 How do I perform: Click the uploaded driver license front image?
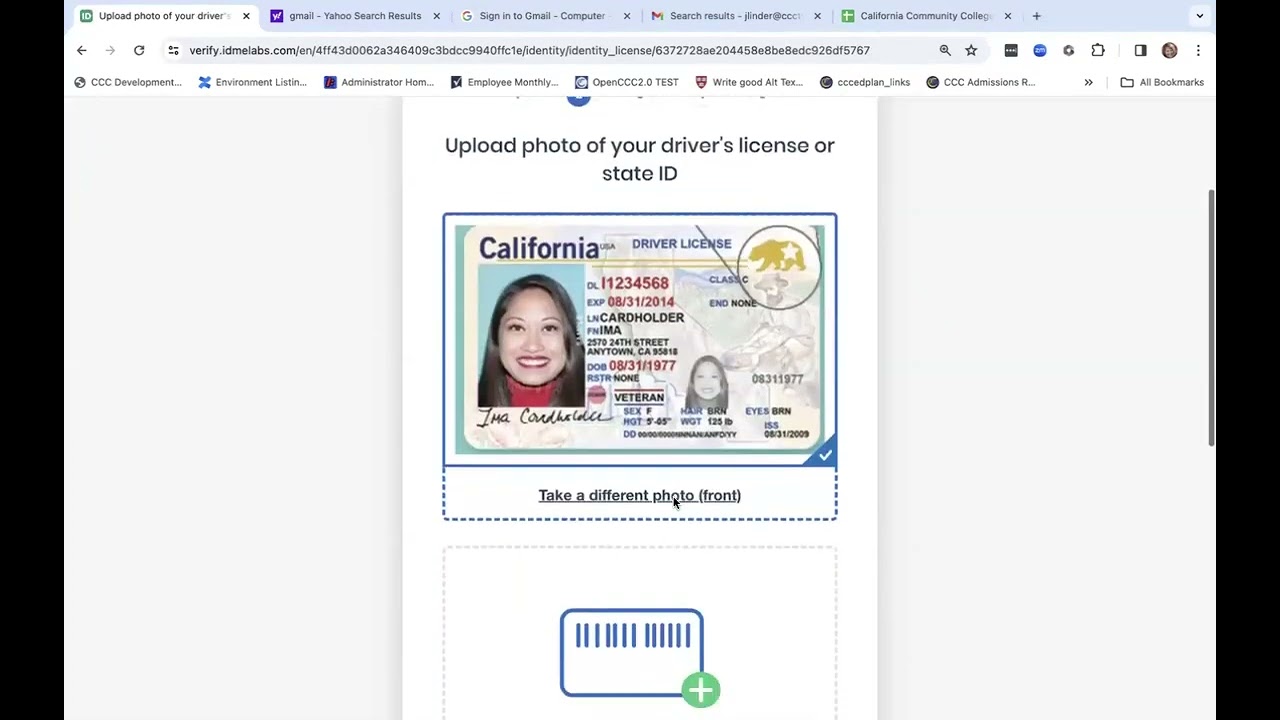[x=640, y=340]
